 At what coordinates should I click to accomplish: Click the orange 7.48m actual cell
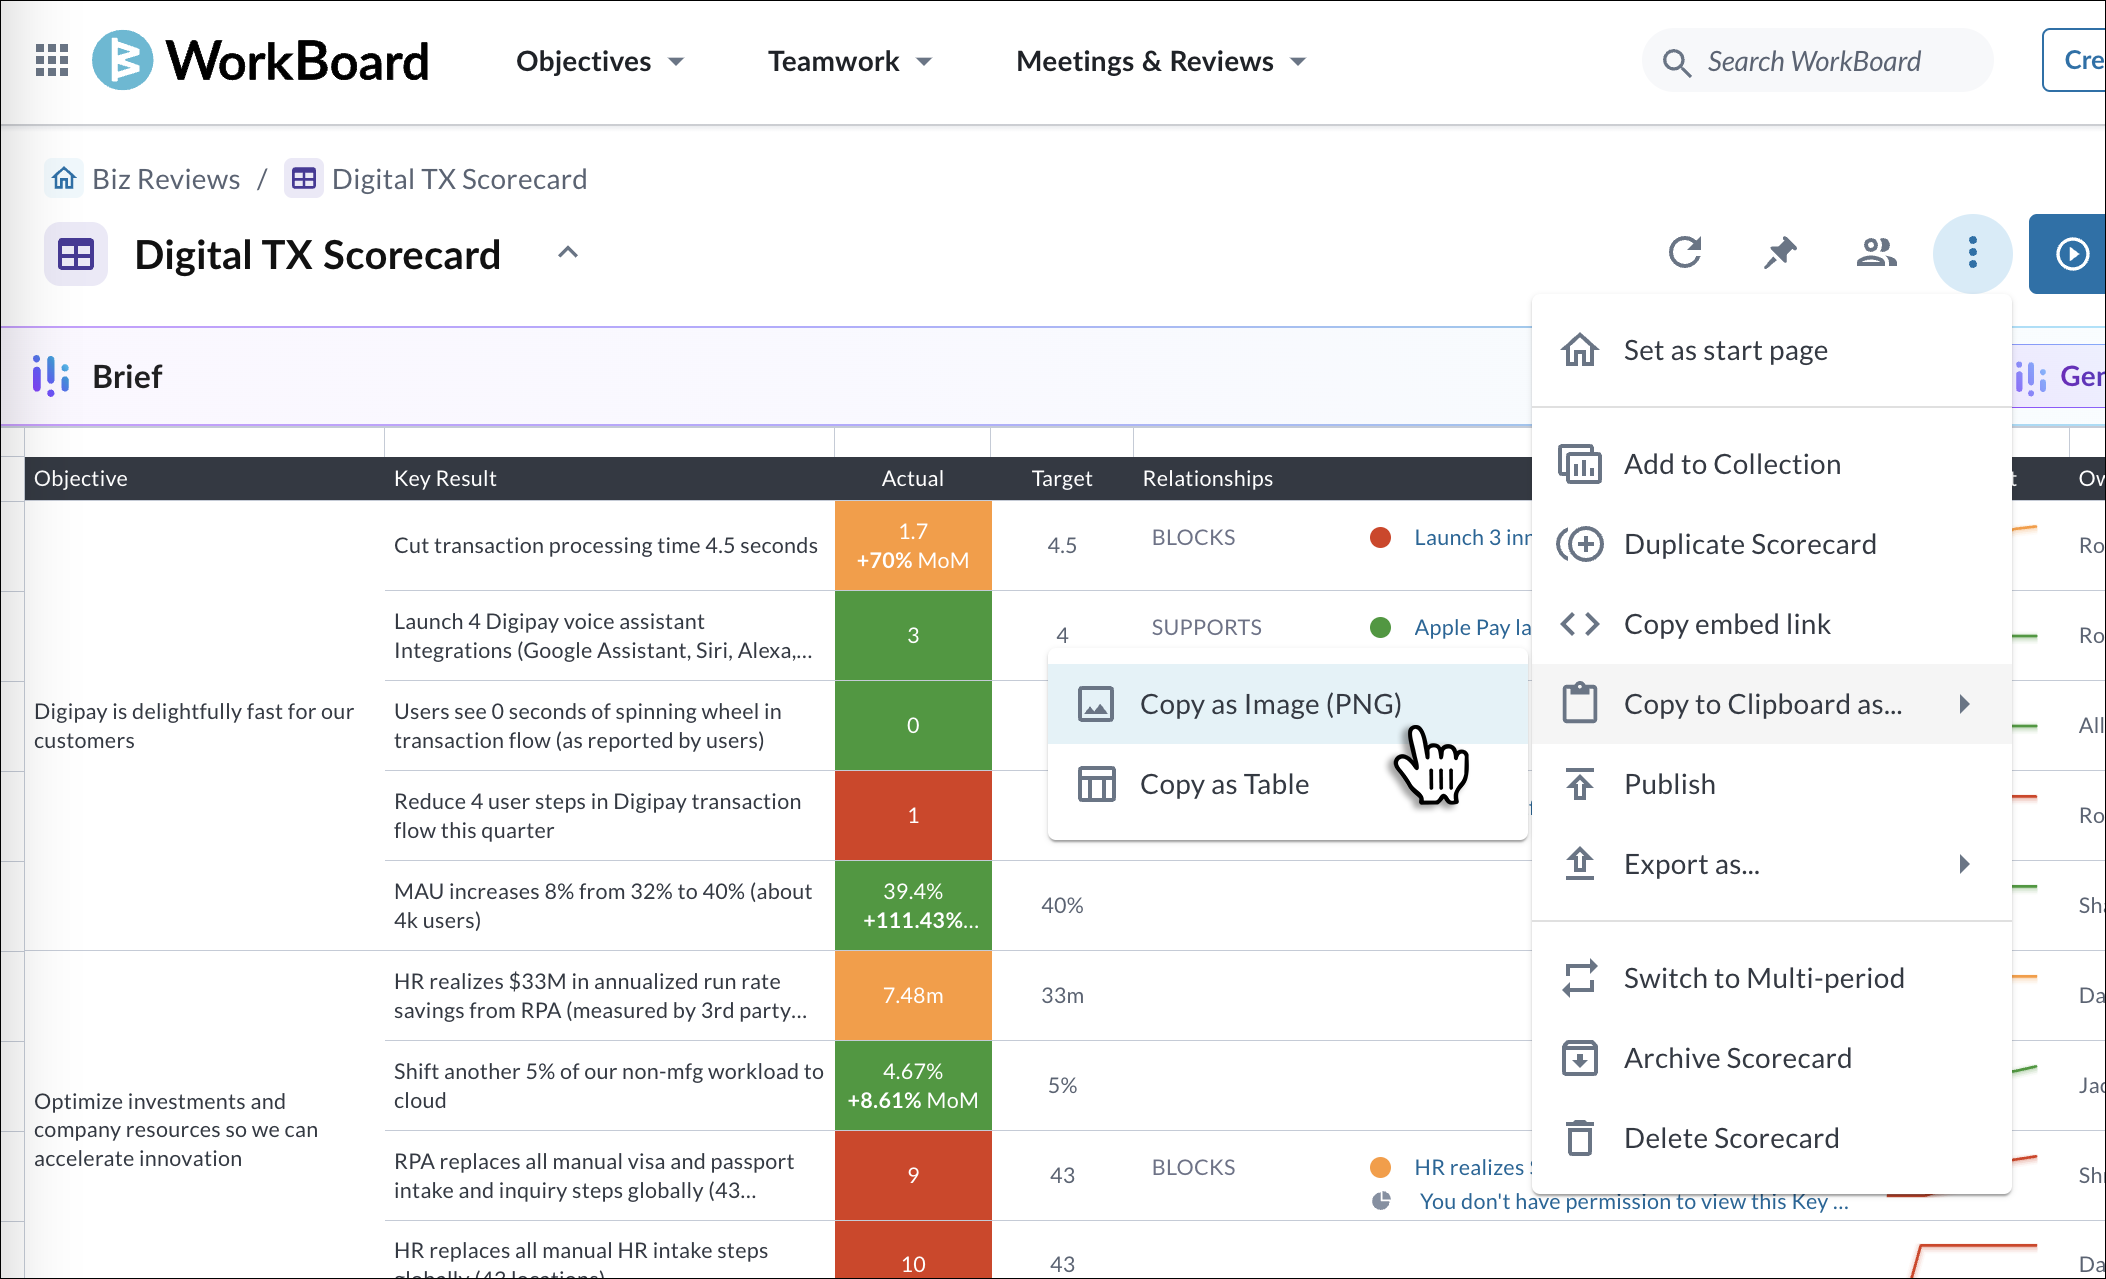tap(913, 995)
